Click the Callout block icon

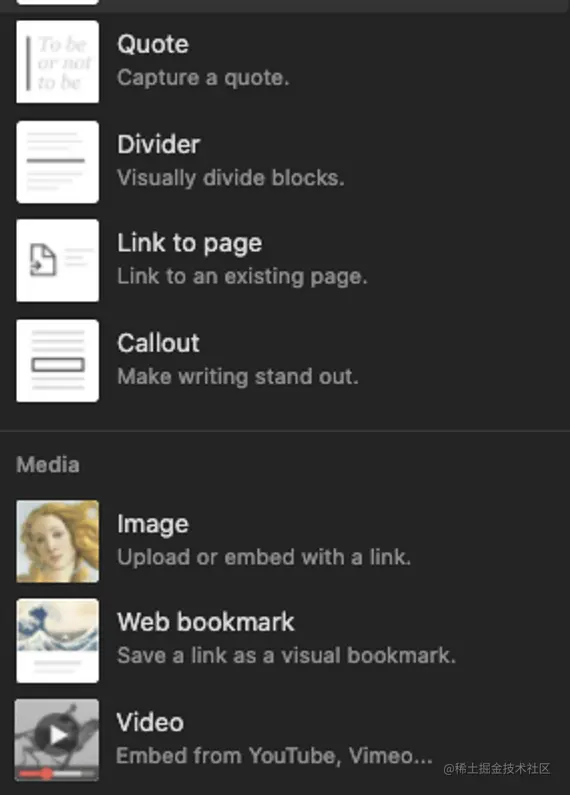57,360
